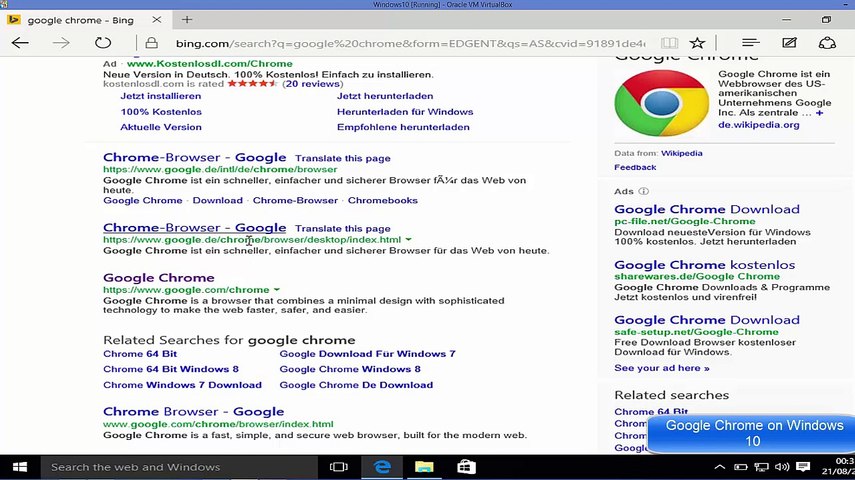Click Google Chrome De Download link
Viewport: 855px width, 480px height.
[x=356, y=385]
